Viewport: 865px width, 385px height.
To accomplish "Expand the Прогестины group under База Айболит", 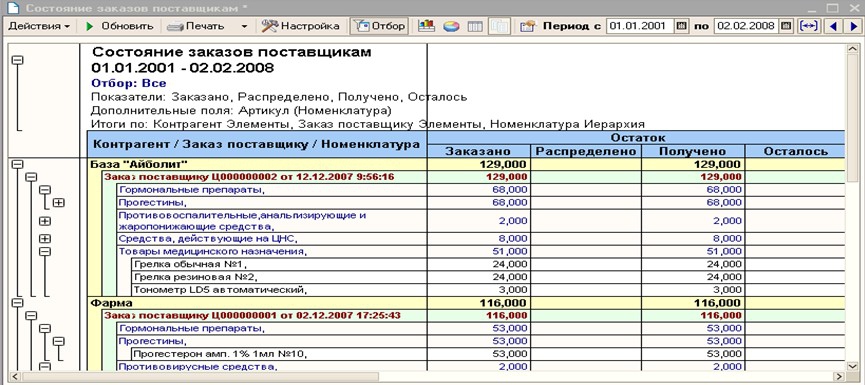I will click(58, 202).
